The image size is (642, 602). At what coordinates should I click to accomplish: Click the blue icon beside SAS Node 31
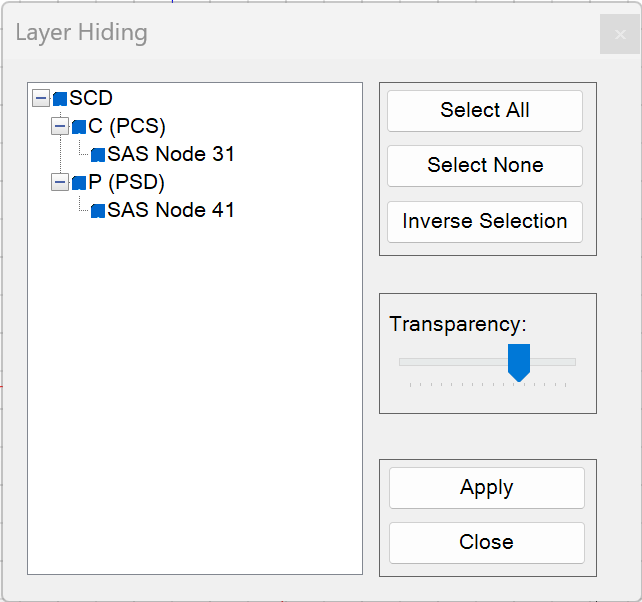98,155
